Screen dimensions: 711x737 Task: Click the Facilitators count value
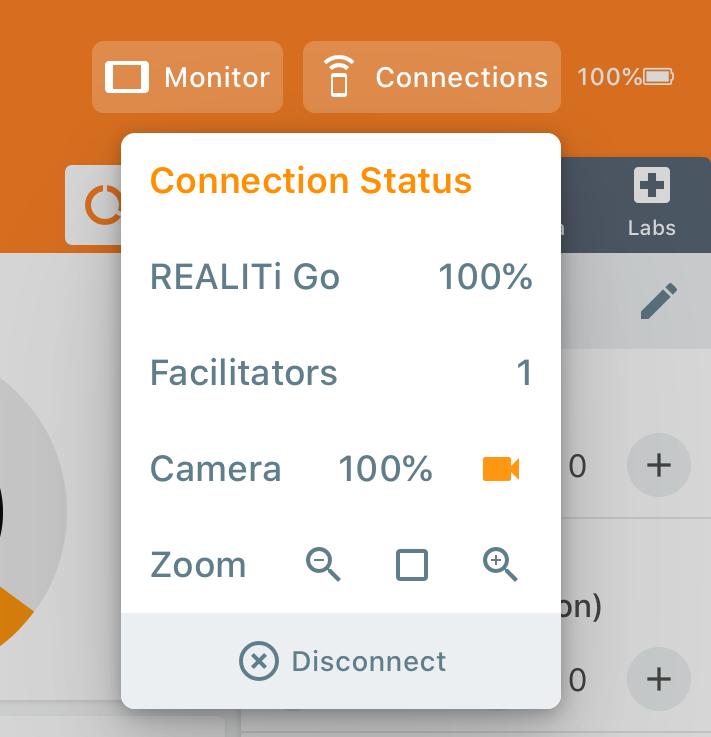(x=523, y=373)
